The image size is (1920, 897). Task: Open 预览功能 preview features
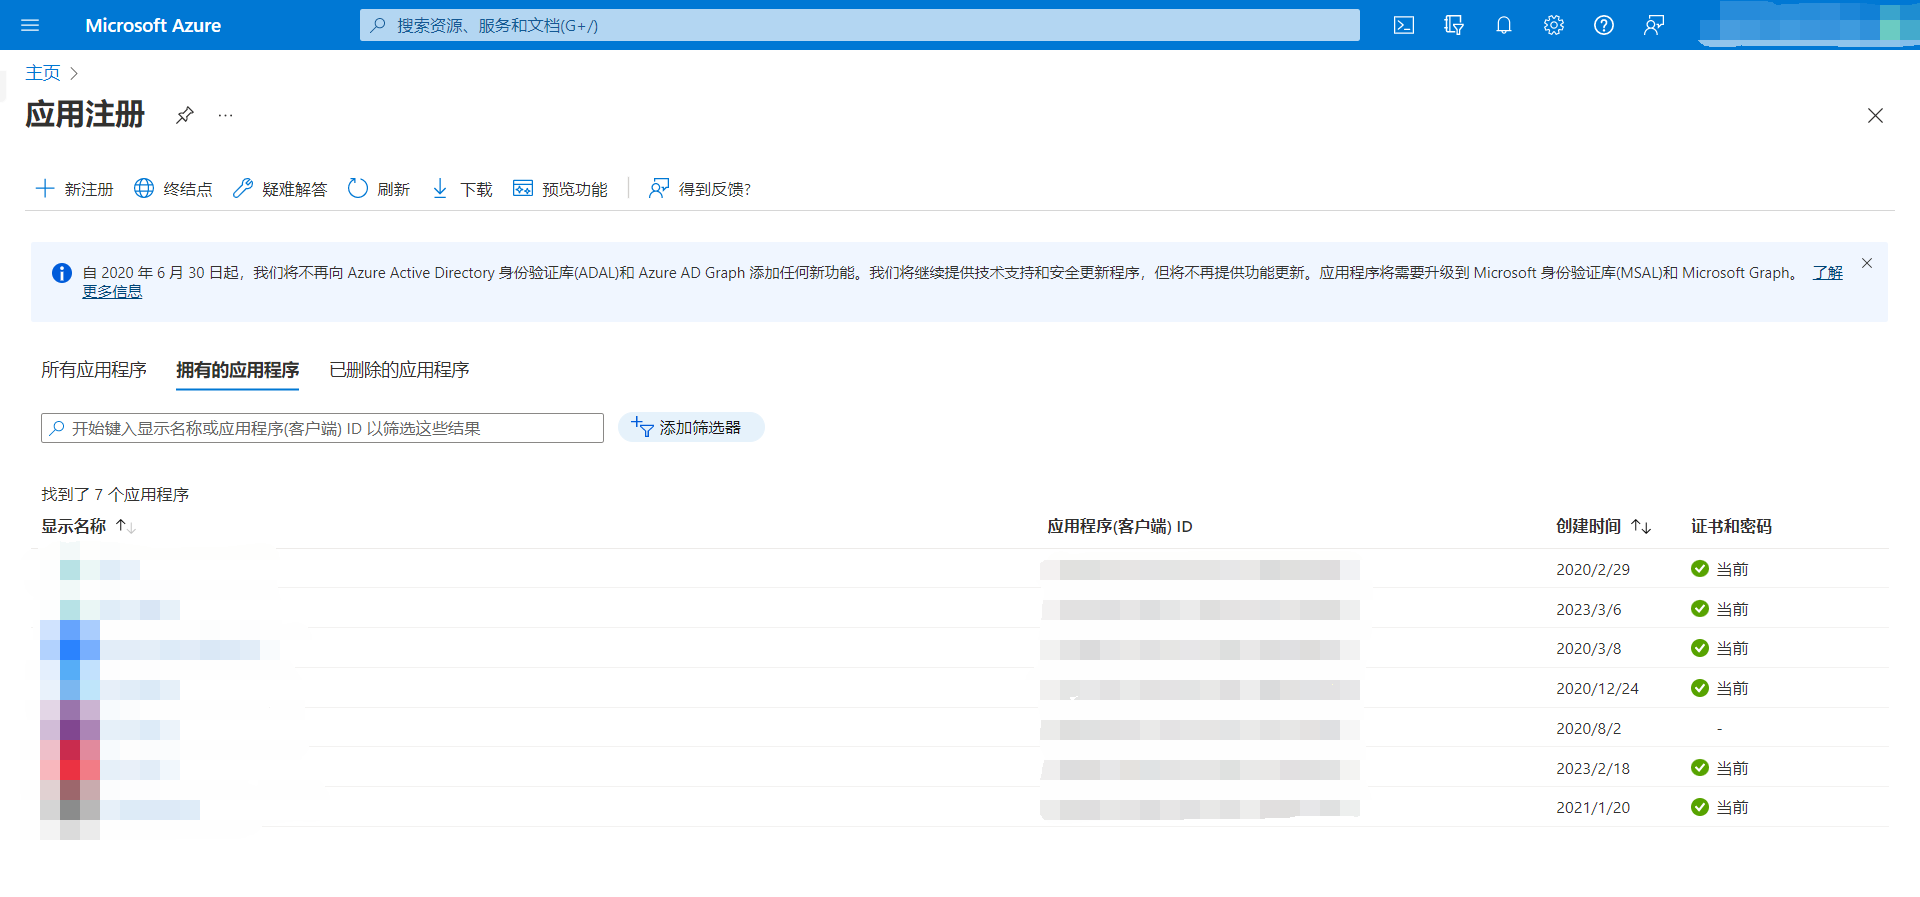point(560,189)
